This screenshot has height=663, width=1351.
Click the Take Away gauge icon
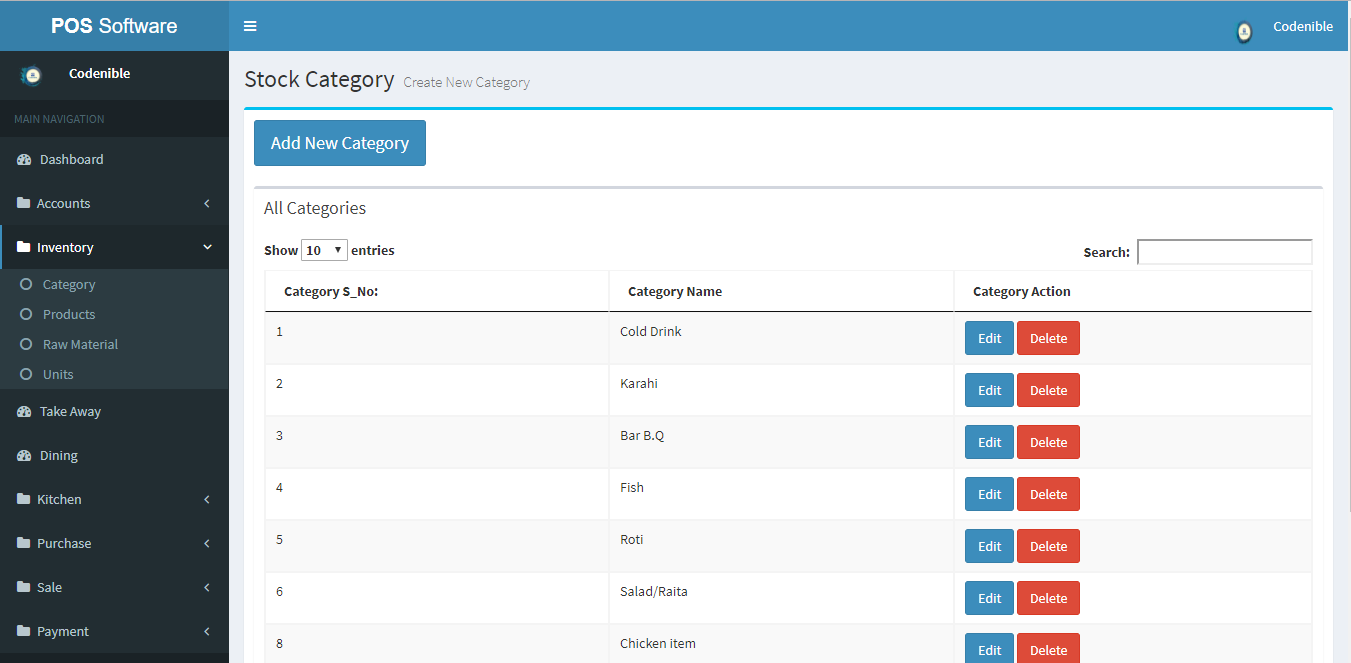24,412
